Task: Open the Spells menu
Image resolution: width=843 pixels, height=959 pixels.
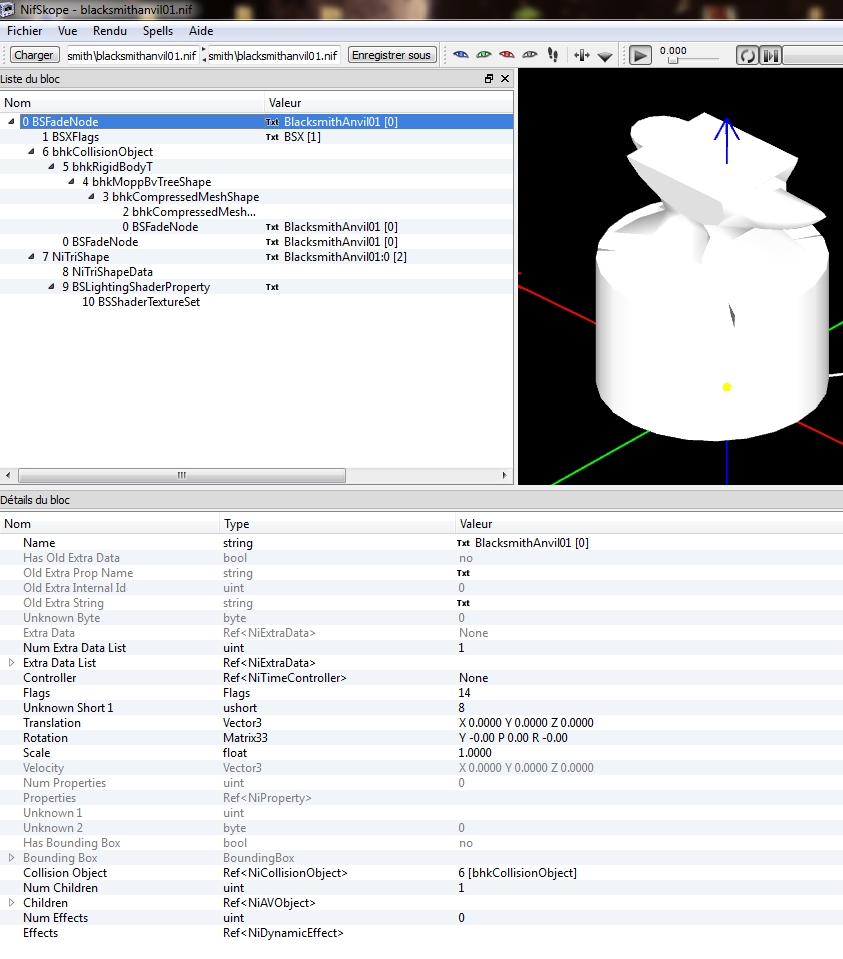Action: click(158, 31)
